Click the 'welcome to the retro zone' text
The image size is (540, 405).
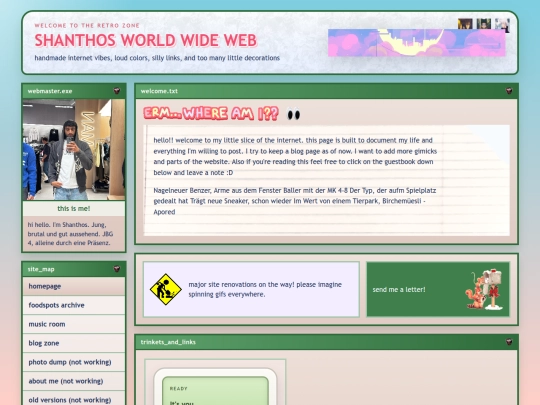pyautogui.click(x=87, y=25)
